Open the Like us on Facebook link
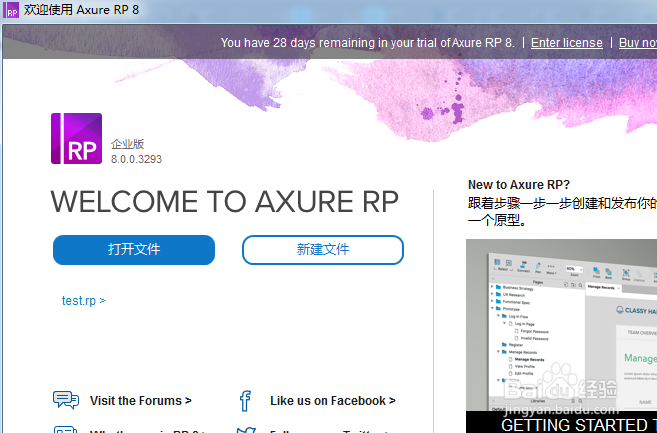 click(x=333, y=401)
